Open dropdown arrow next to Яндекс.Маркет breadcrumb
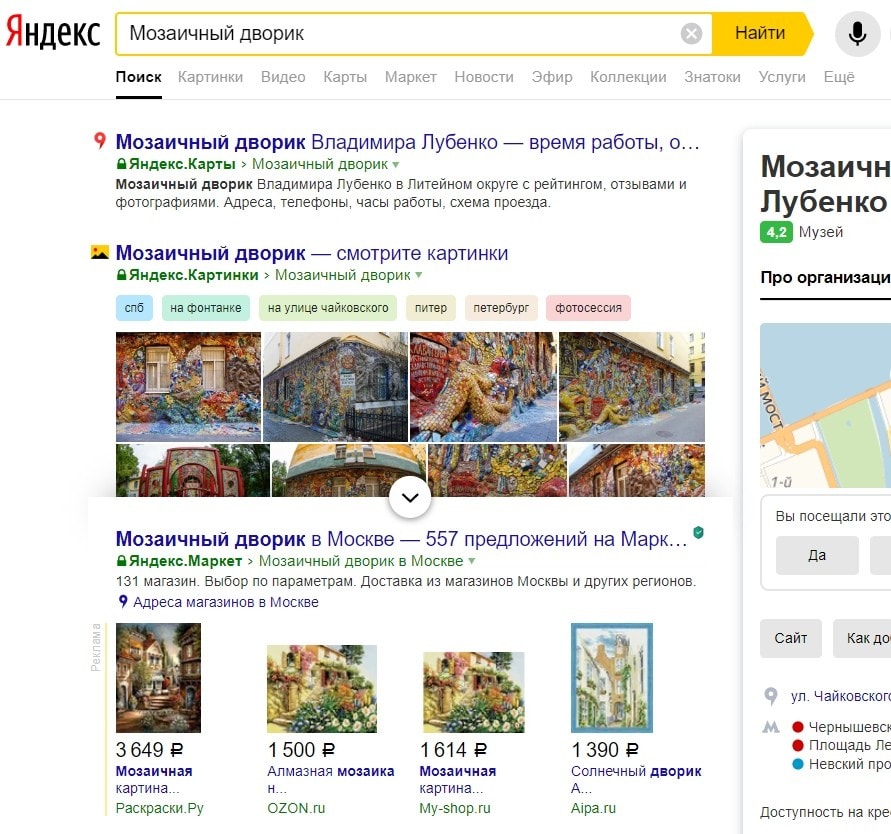The image size is (891, 834). 472,561
